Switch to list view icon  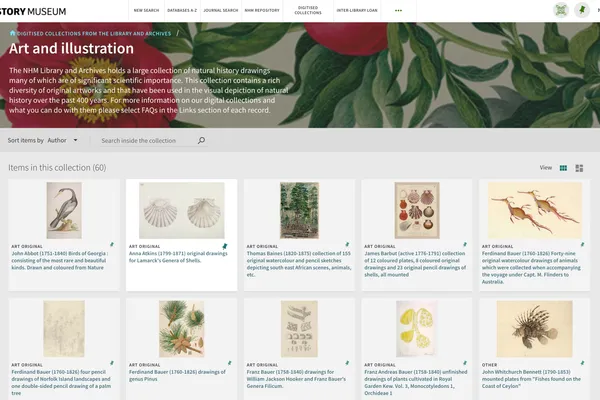tap(579, 168)
